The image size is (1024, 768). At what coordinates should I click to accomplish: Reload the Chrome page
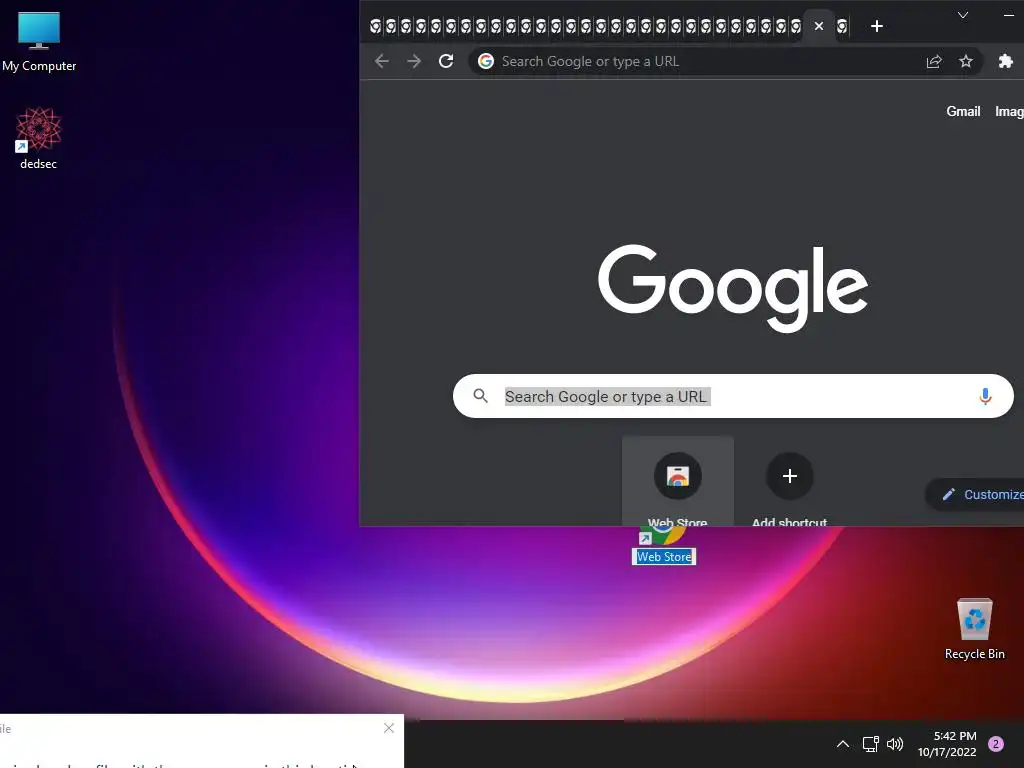(x=446, y=61)
